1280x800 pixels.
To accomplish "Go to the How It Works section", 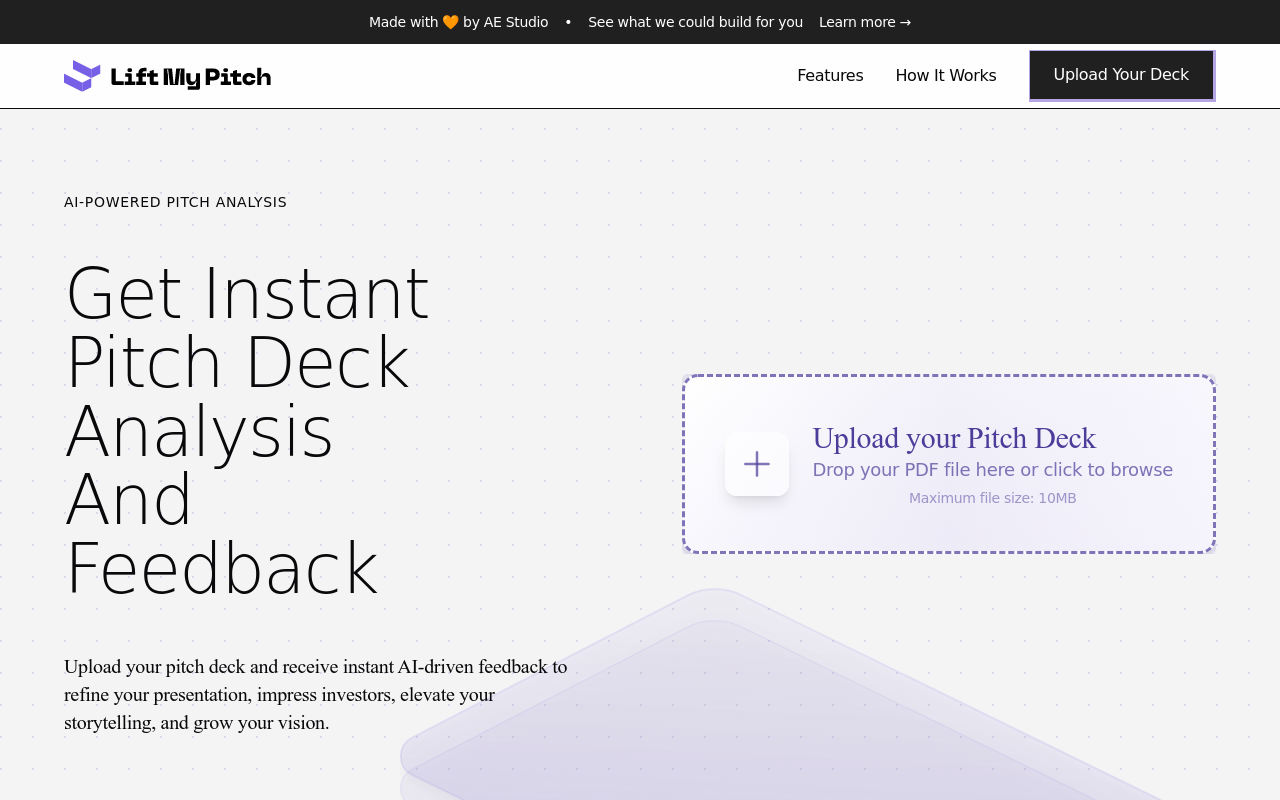I will (x=946, y=76).
